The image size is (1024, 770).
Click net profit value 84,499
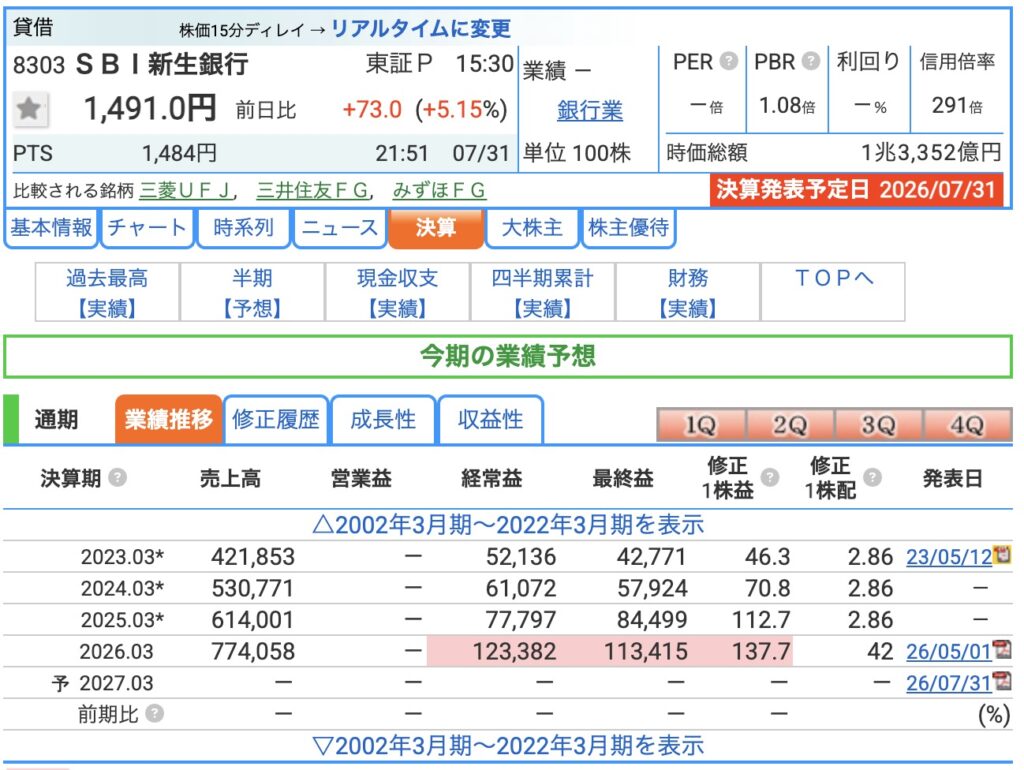coord(652,619)
